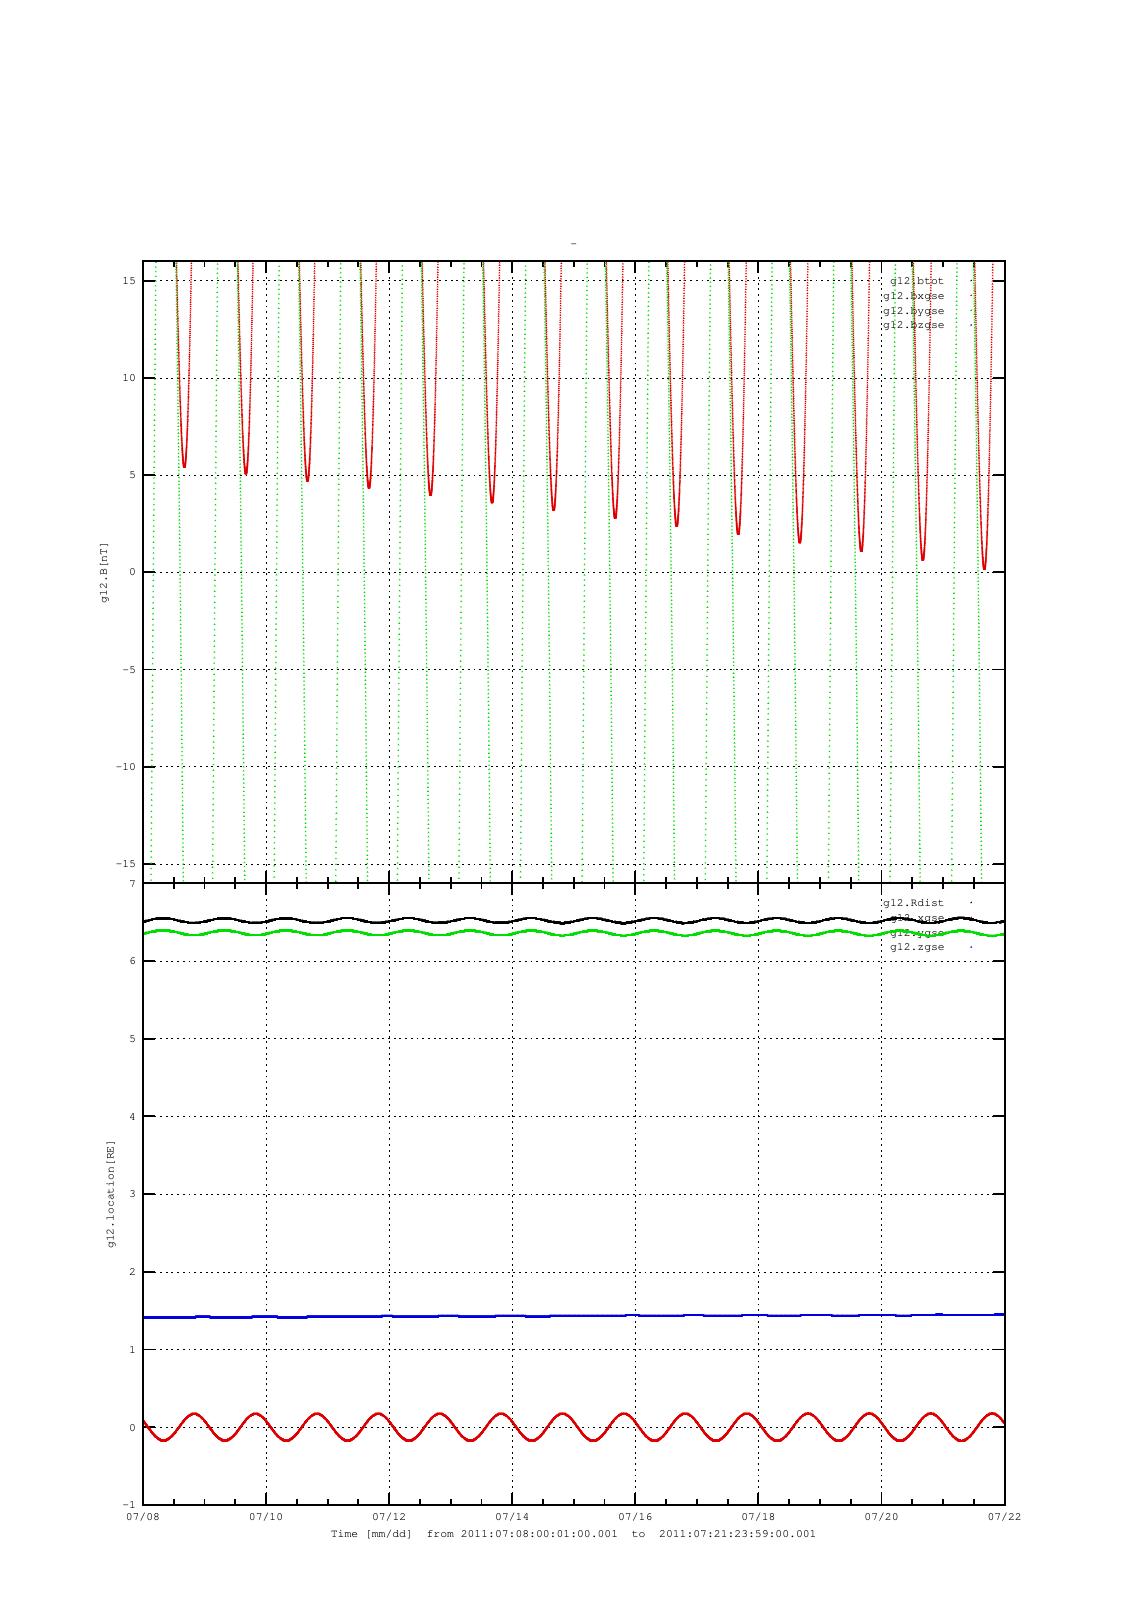The width and height of the screenshot is (1131, 1600).
Task: Click the g12.zgse legend entry
Action: [x=916, y=947]
